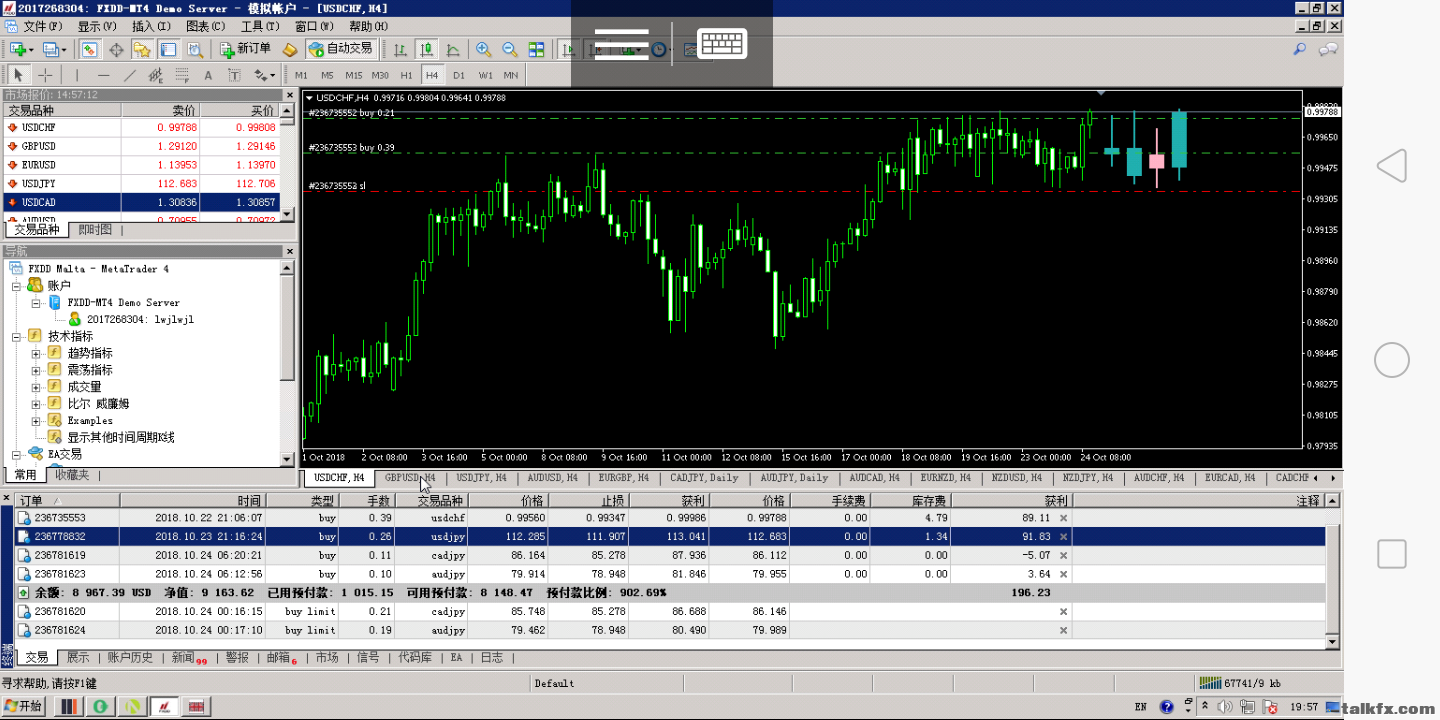Select the Fibonacci retracement tool
This screenshot has height=720, width=1440.
pyautogui.click(x=182, y=75)
